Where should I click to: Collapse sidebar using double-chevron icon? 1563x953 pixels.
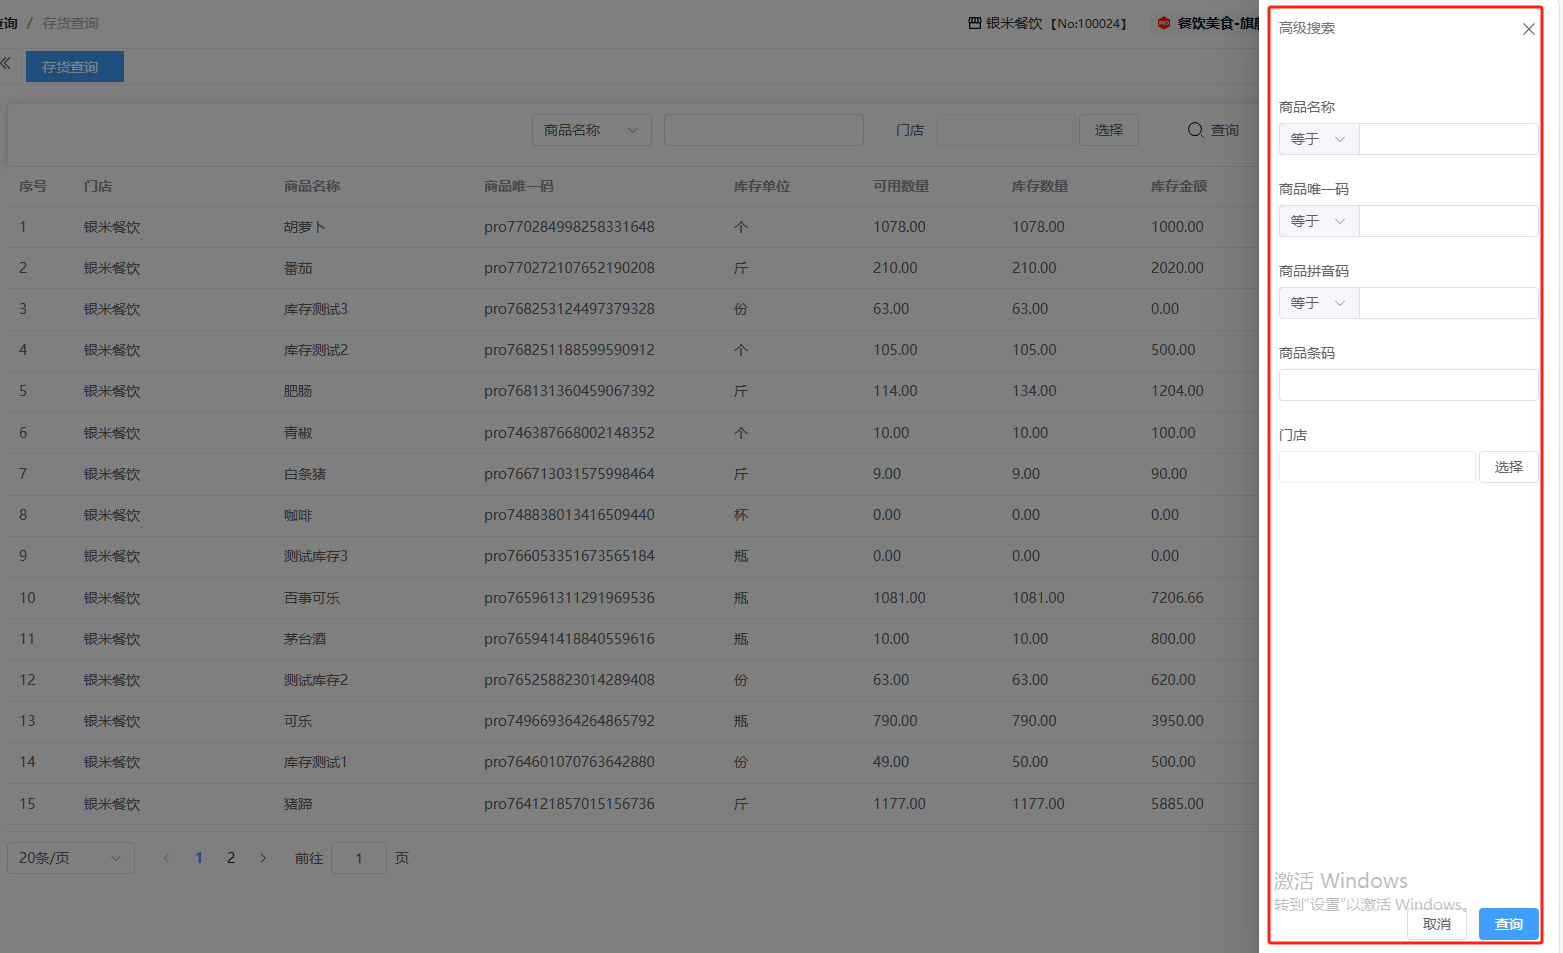(6, 64)
